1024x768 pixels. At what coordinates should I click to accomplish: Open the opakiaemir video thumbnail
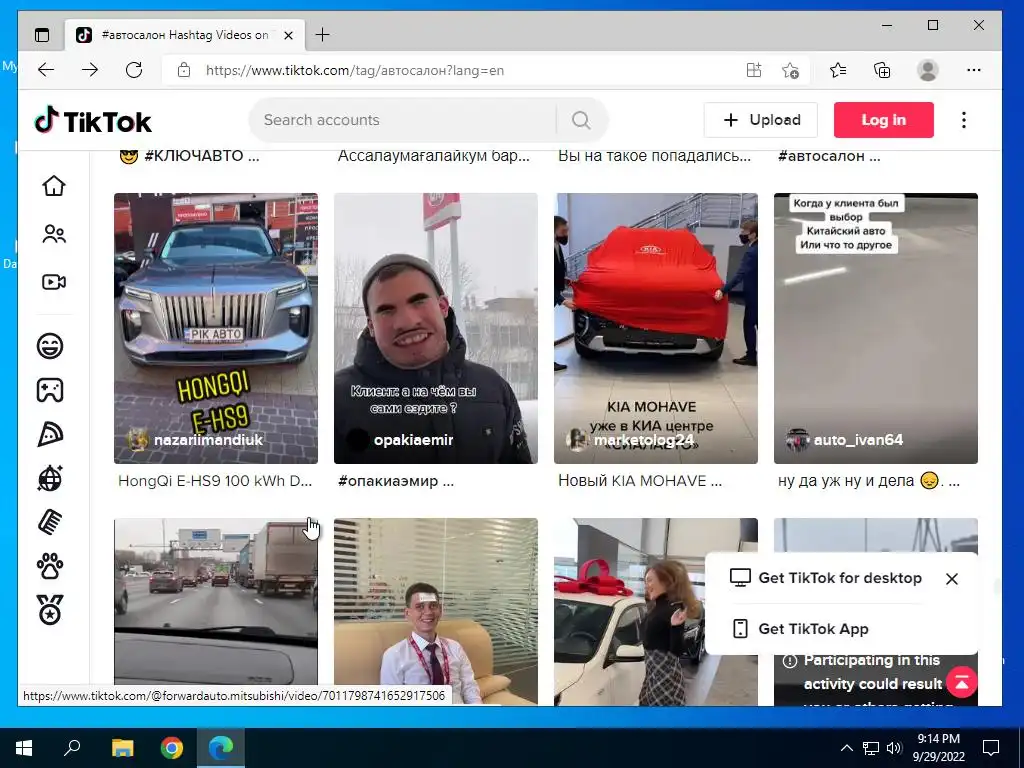(436, 328)
